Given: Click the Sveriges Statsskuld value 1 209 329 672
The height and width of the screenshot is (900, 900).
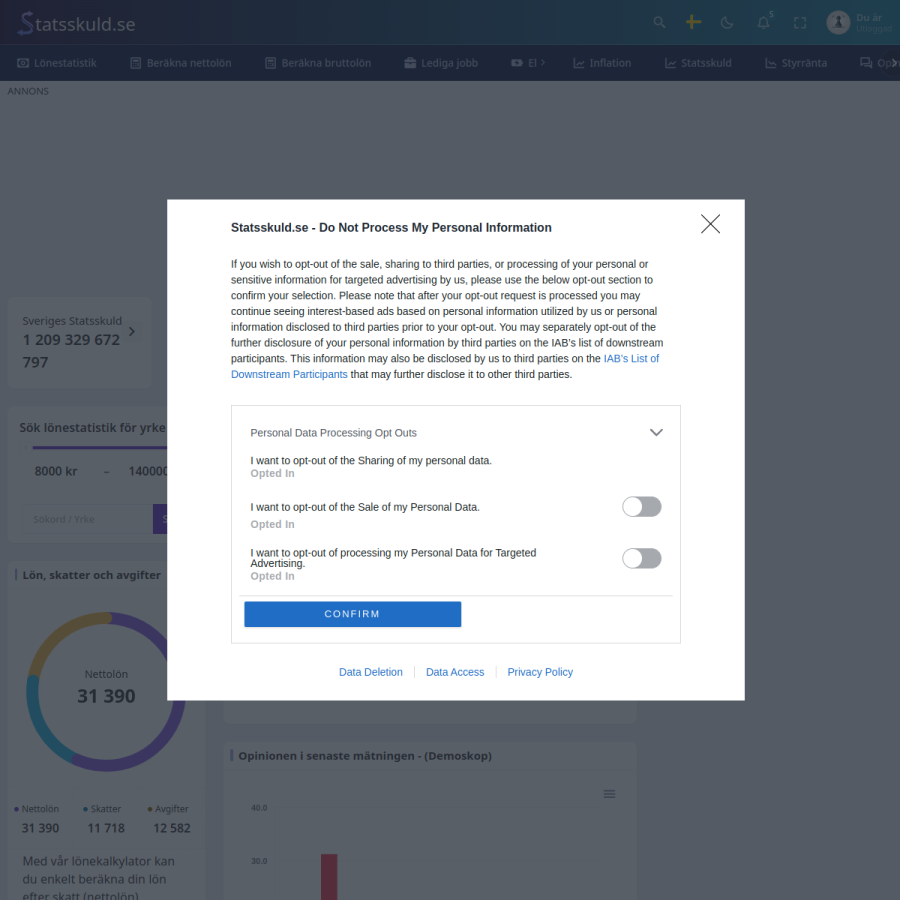Looking at the screenshot, I should coord(71,340).
